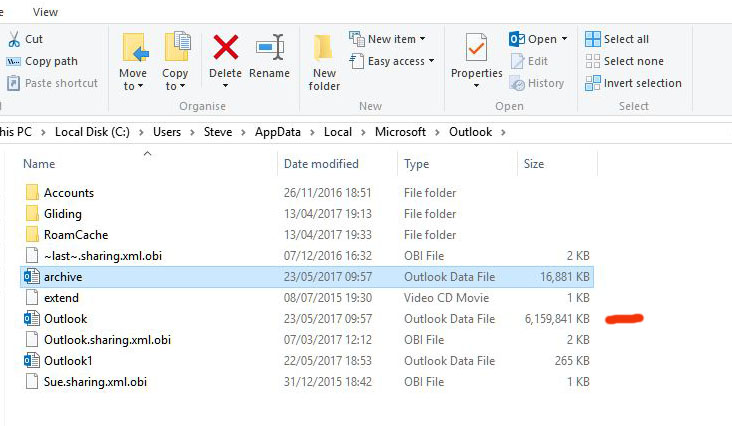Click the New item icon
732x426 pixels.
tap(357, 39)
